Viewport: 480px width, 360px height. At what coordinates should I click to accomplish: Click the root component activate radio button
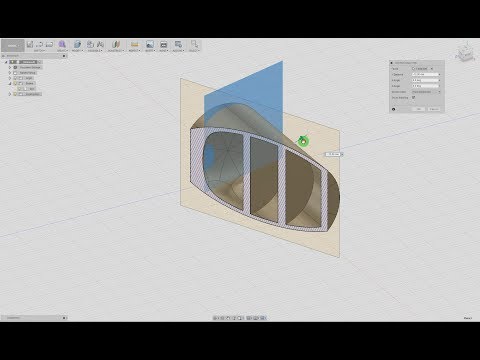click(40, 62)
